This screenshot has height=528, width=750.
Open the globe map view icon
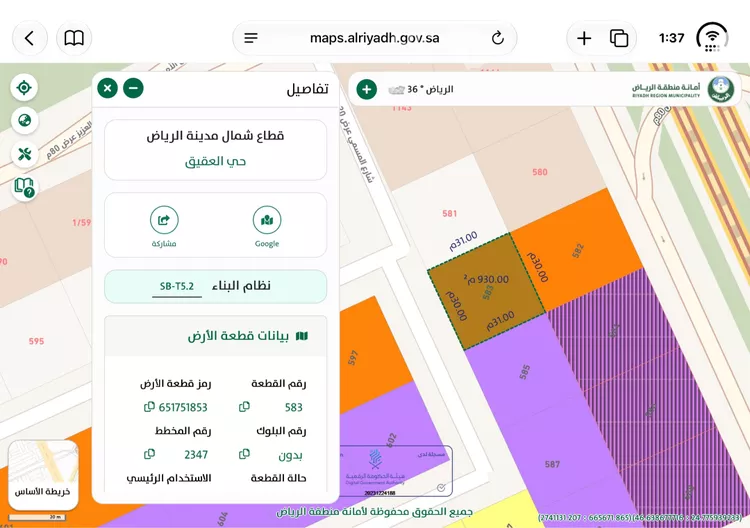tap(24, 121)
